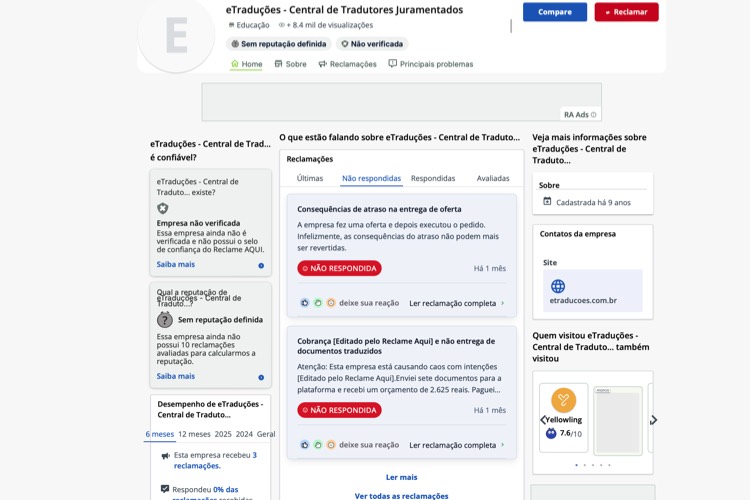Click the Reclamações megaphone icon in header
Viewport: 750px width, 500px height.
(x=323, y=64)
